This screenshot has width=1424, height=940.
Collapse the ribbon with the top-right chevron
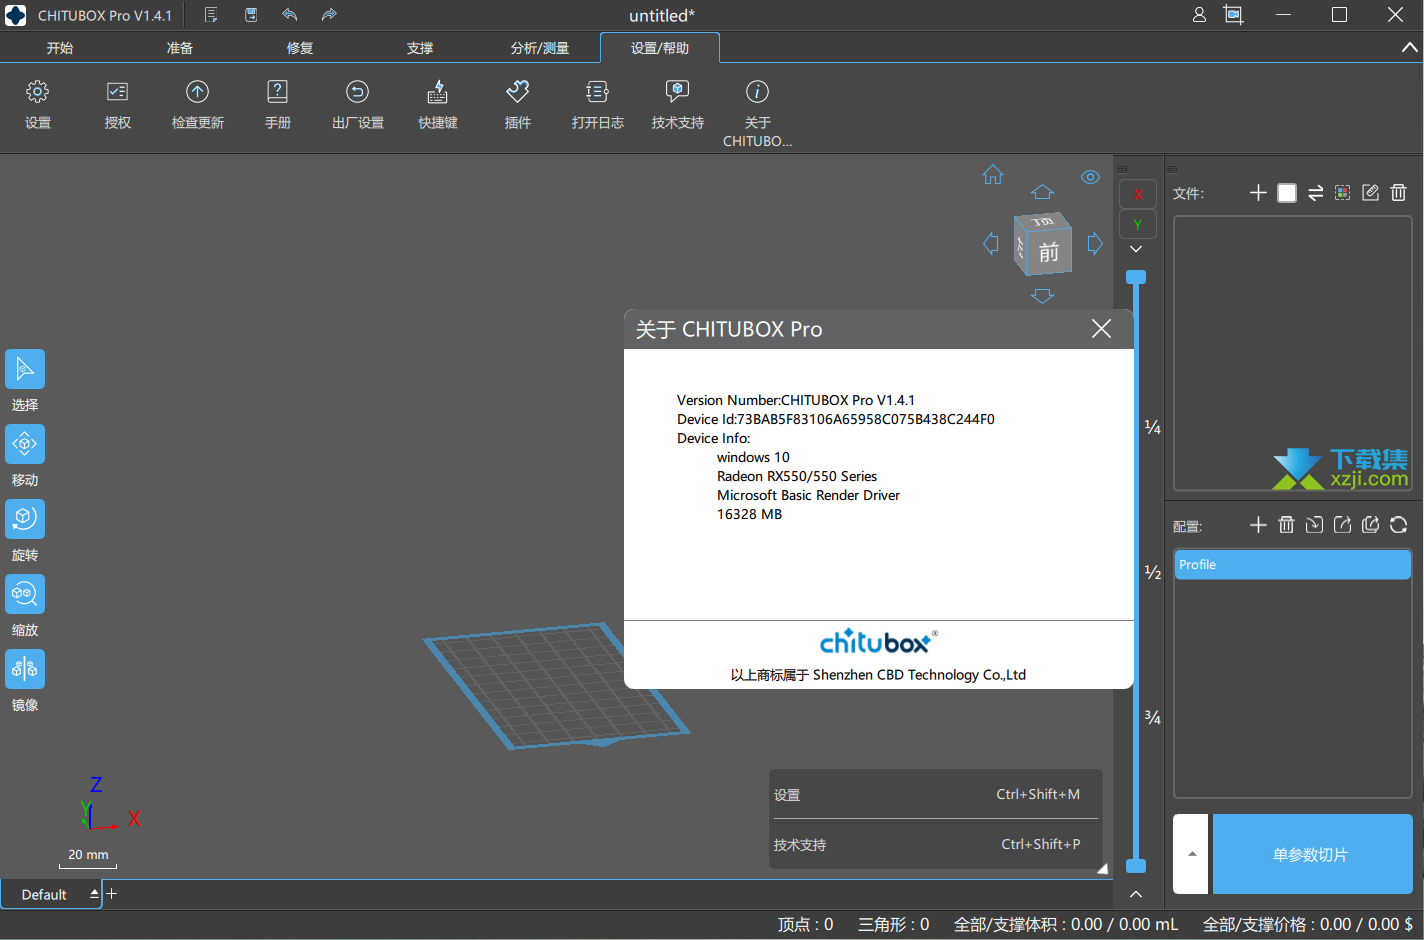(1410, 47)
